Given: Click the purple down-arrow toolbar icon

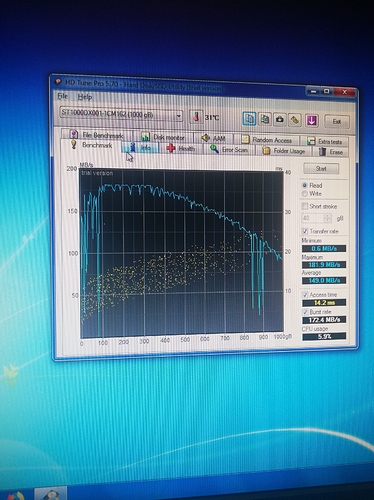Looking at the screenshot, I should point(311,120).
